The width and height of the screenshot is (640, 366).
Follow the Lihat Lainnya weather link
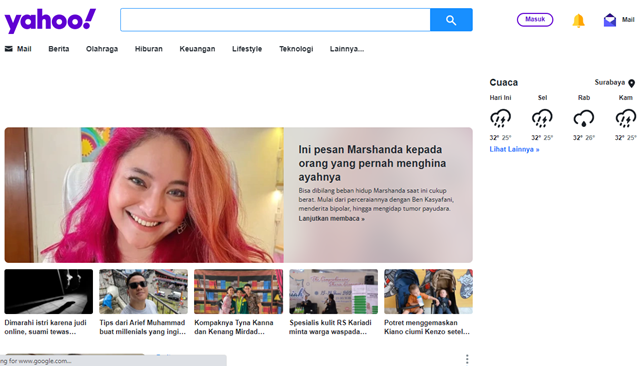pyautogui.click(x=514, y=149)
